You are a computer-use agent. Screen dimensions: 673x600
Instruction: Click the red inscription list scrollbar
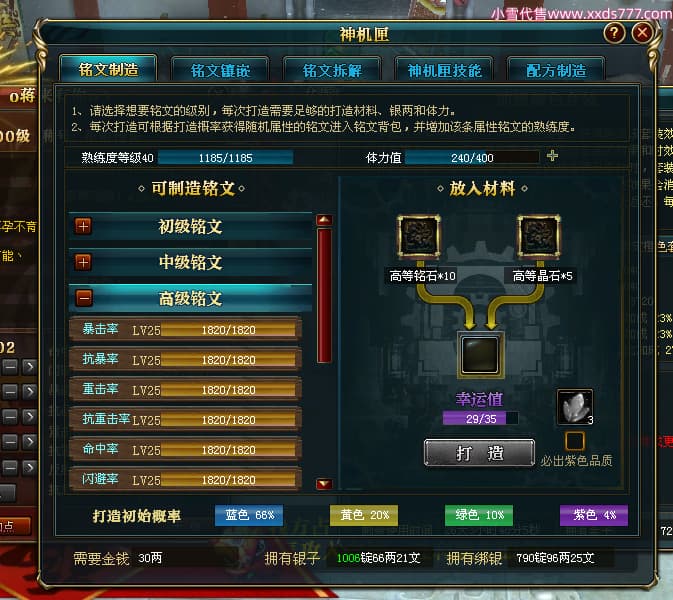(x=324, y=296)
